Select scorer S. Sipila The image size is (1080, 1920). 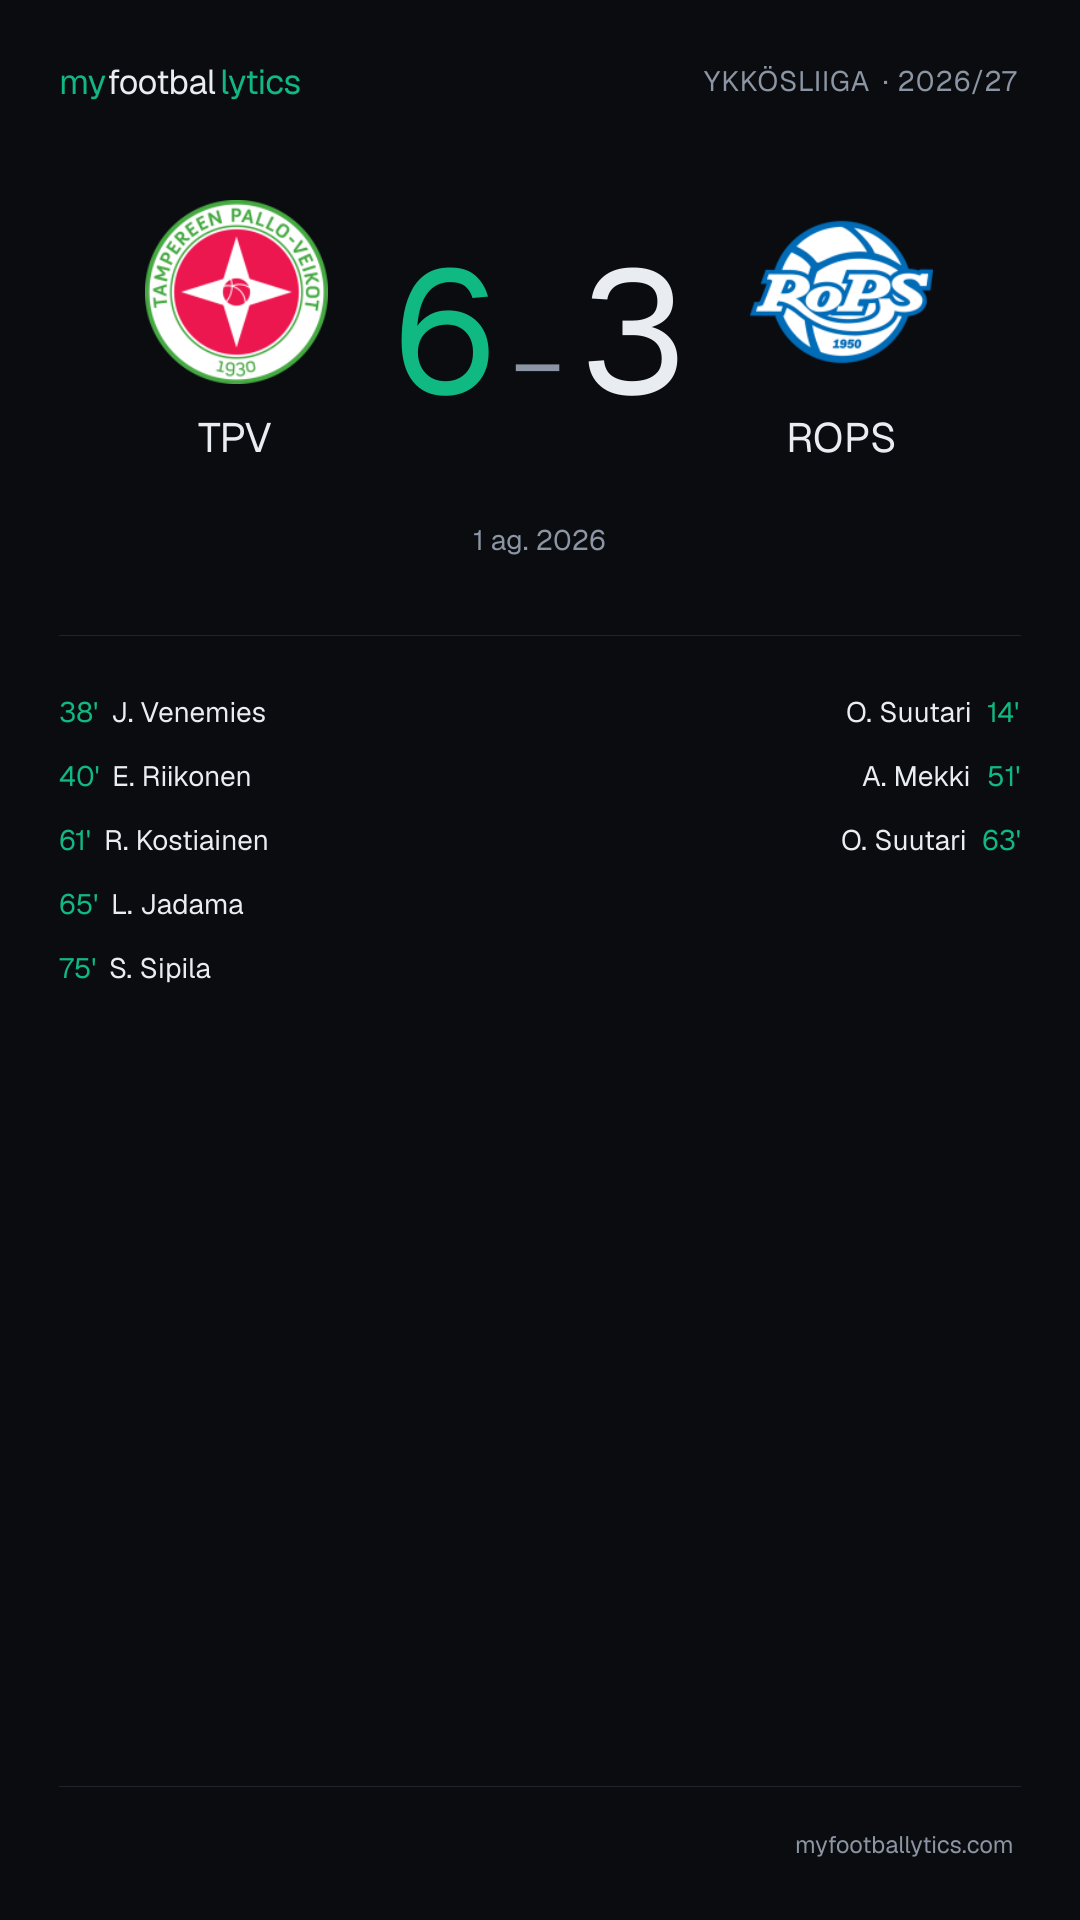160,968
